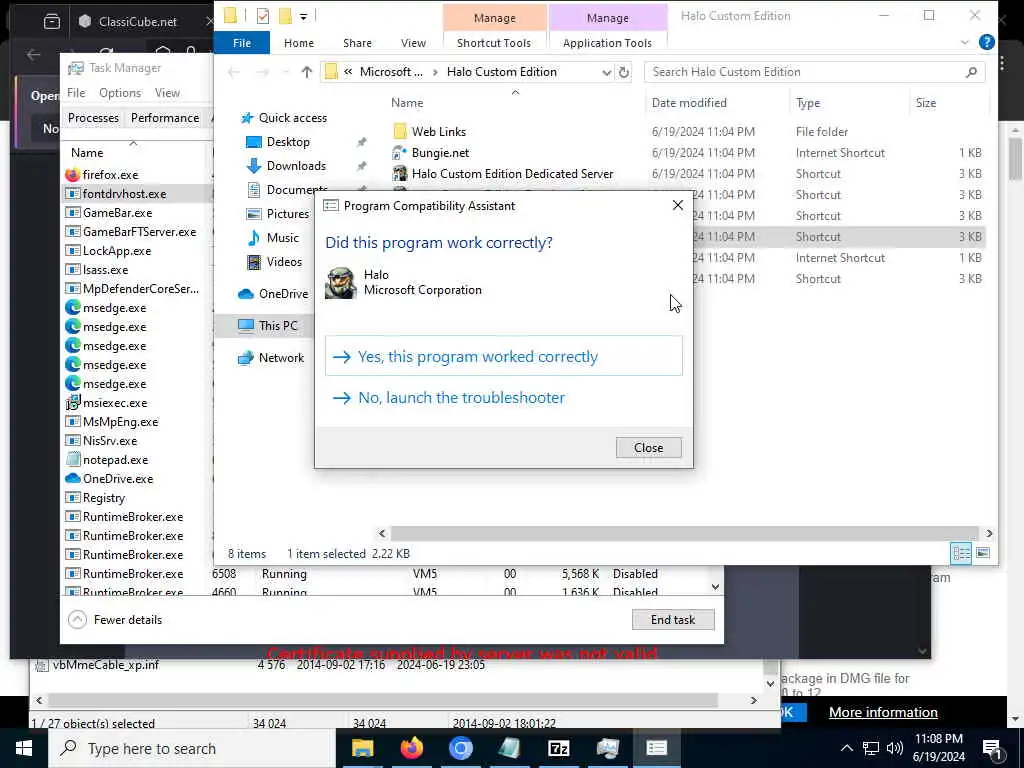Click End task in Task Manager
The width and height of the screenshot is (1024, 768).
[673, 619]
